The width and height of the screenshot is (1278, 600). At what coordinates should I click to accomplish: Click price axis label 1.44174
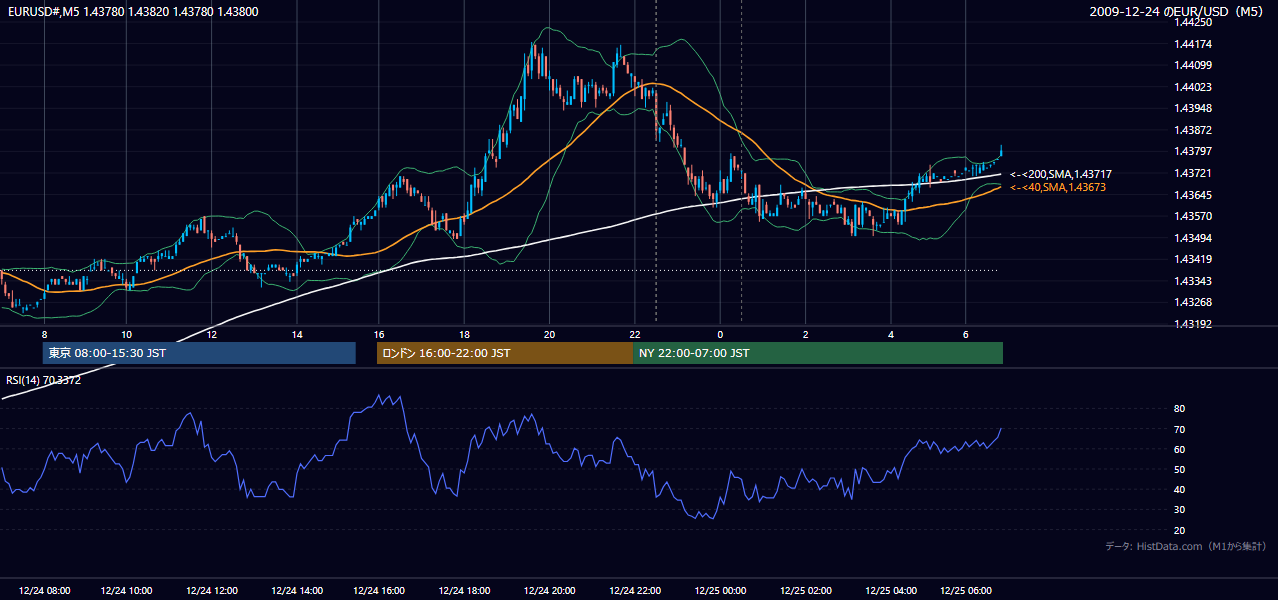[x=1192, y=44]
